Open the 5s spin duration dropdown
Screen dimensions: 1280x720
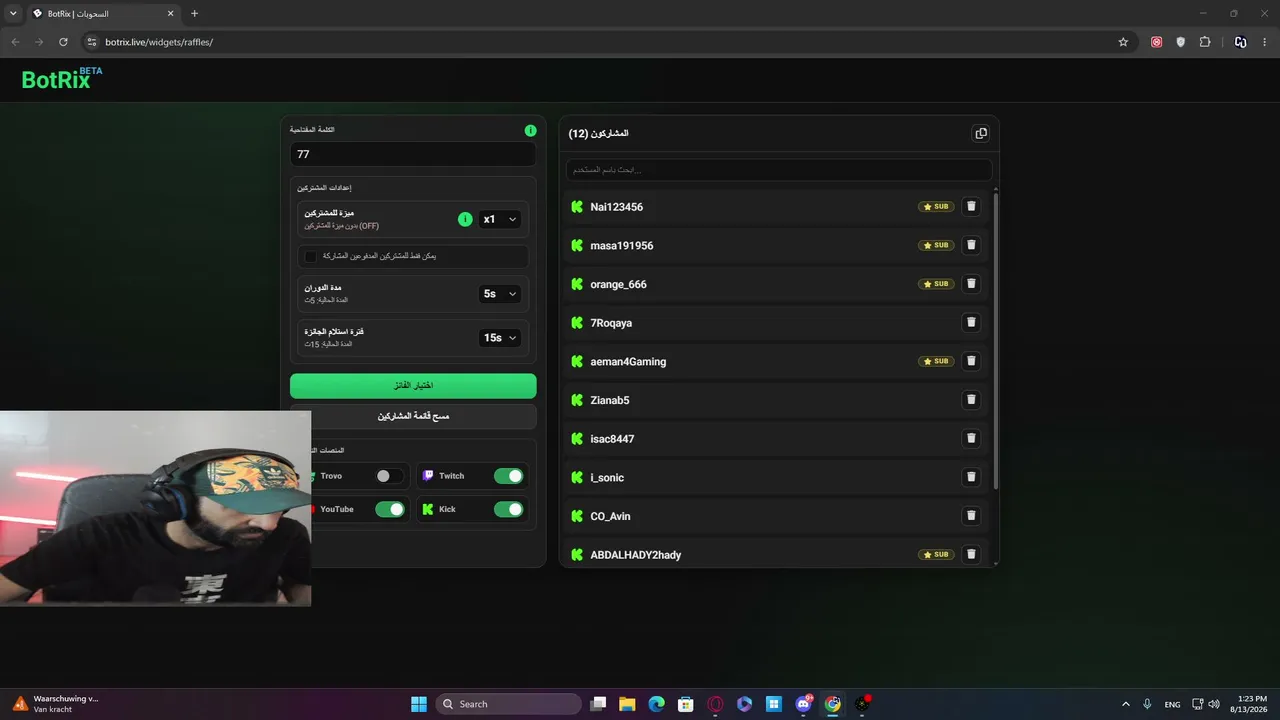point(499,294)
